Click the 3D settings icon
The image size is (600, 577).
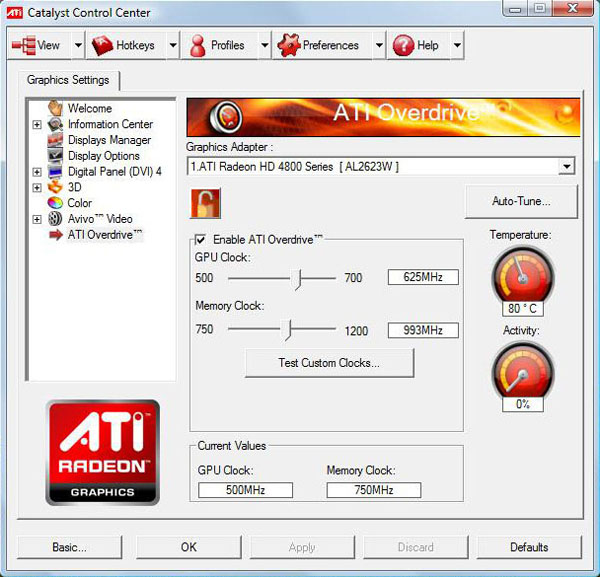click(x=55, y=187)
